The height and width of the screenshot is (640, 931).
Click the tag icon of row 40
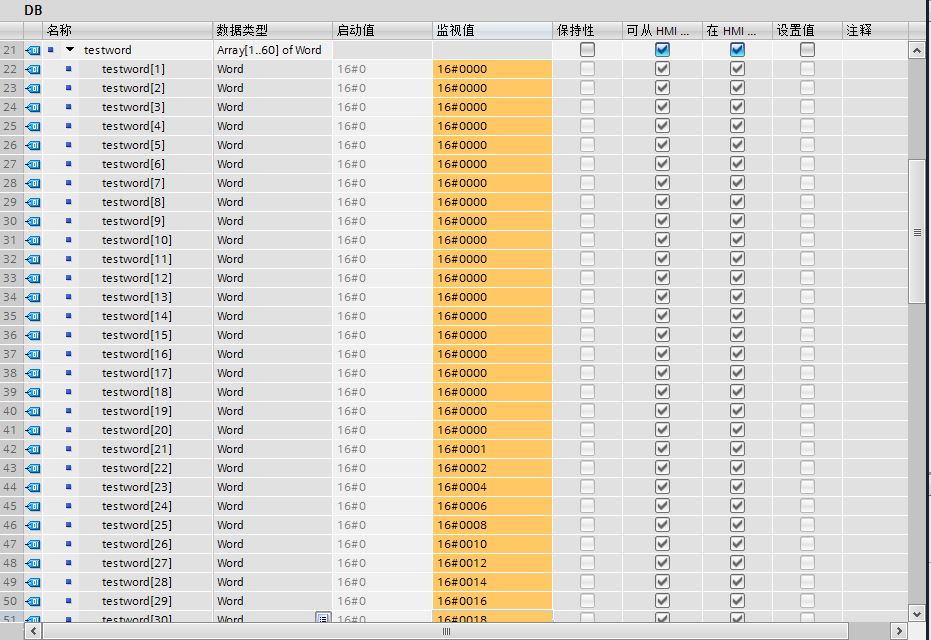tap(33, 411)
